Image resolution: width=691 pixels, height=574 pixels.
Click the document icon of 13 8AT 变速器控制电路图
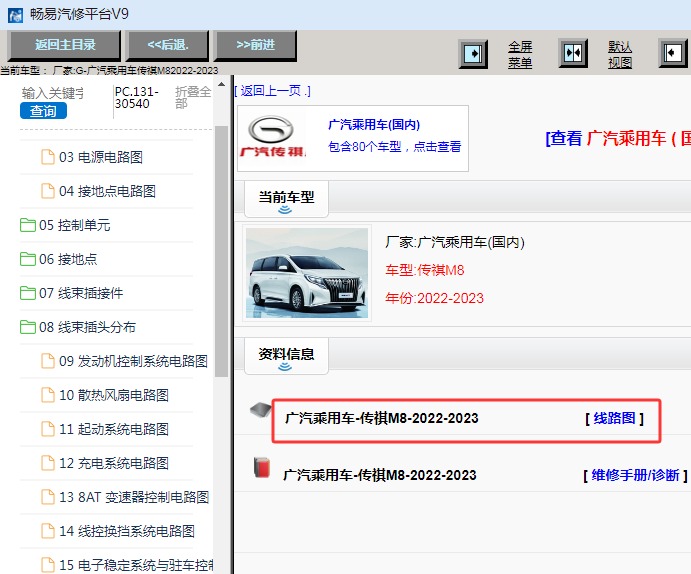pos(48,496)
